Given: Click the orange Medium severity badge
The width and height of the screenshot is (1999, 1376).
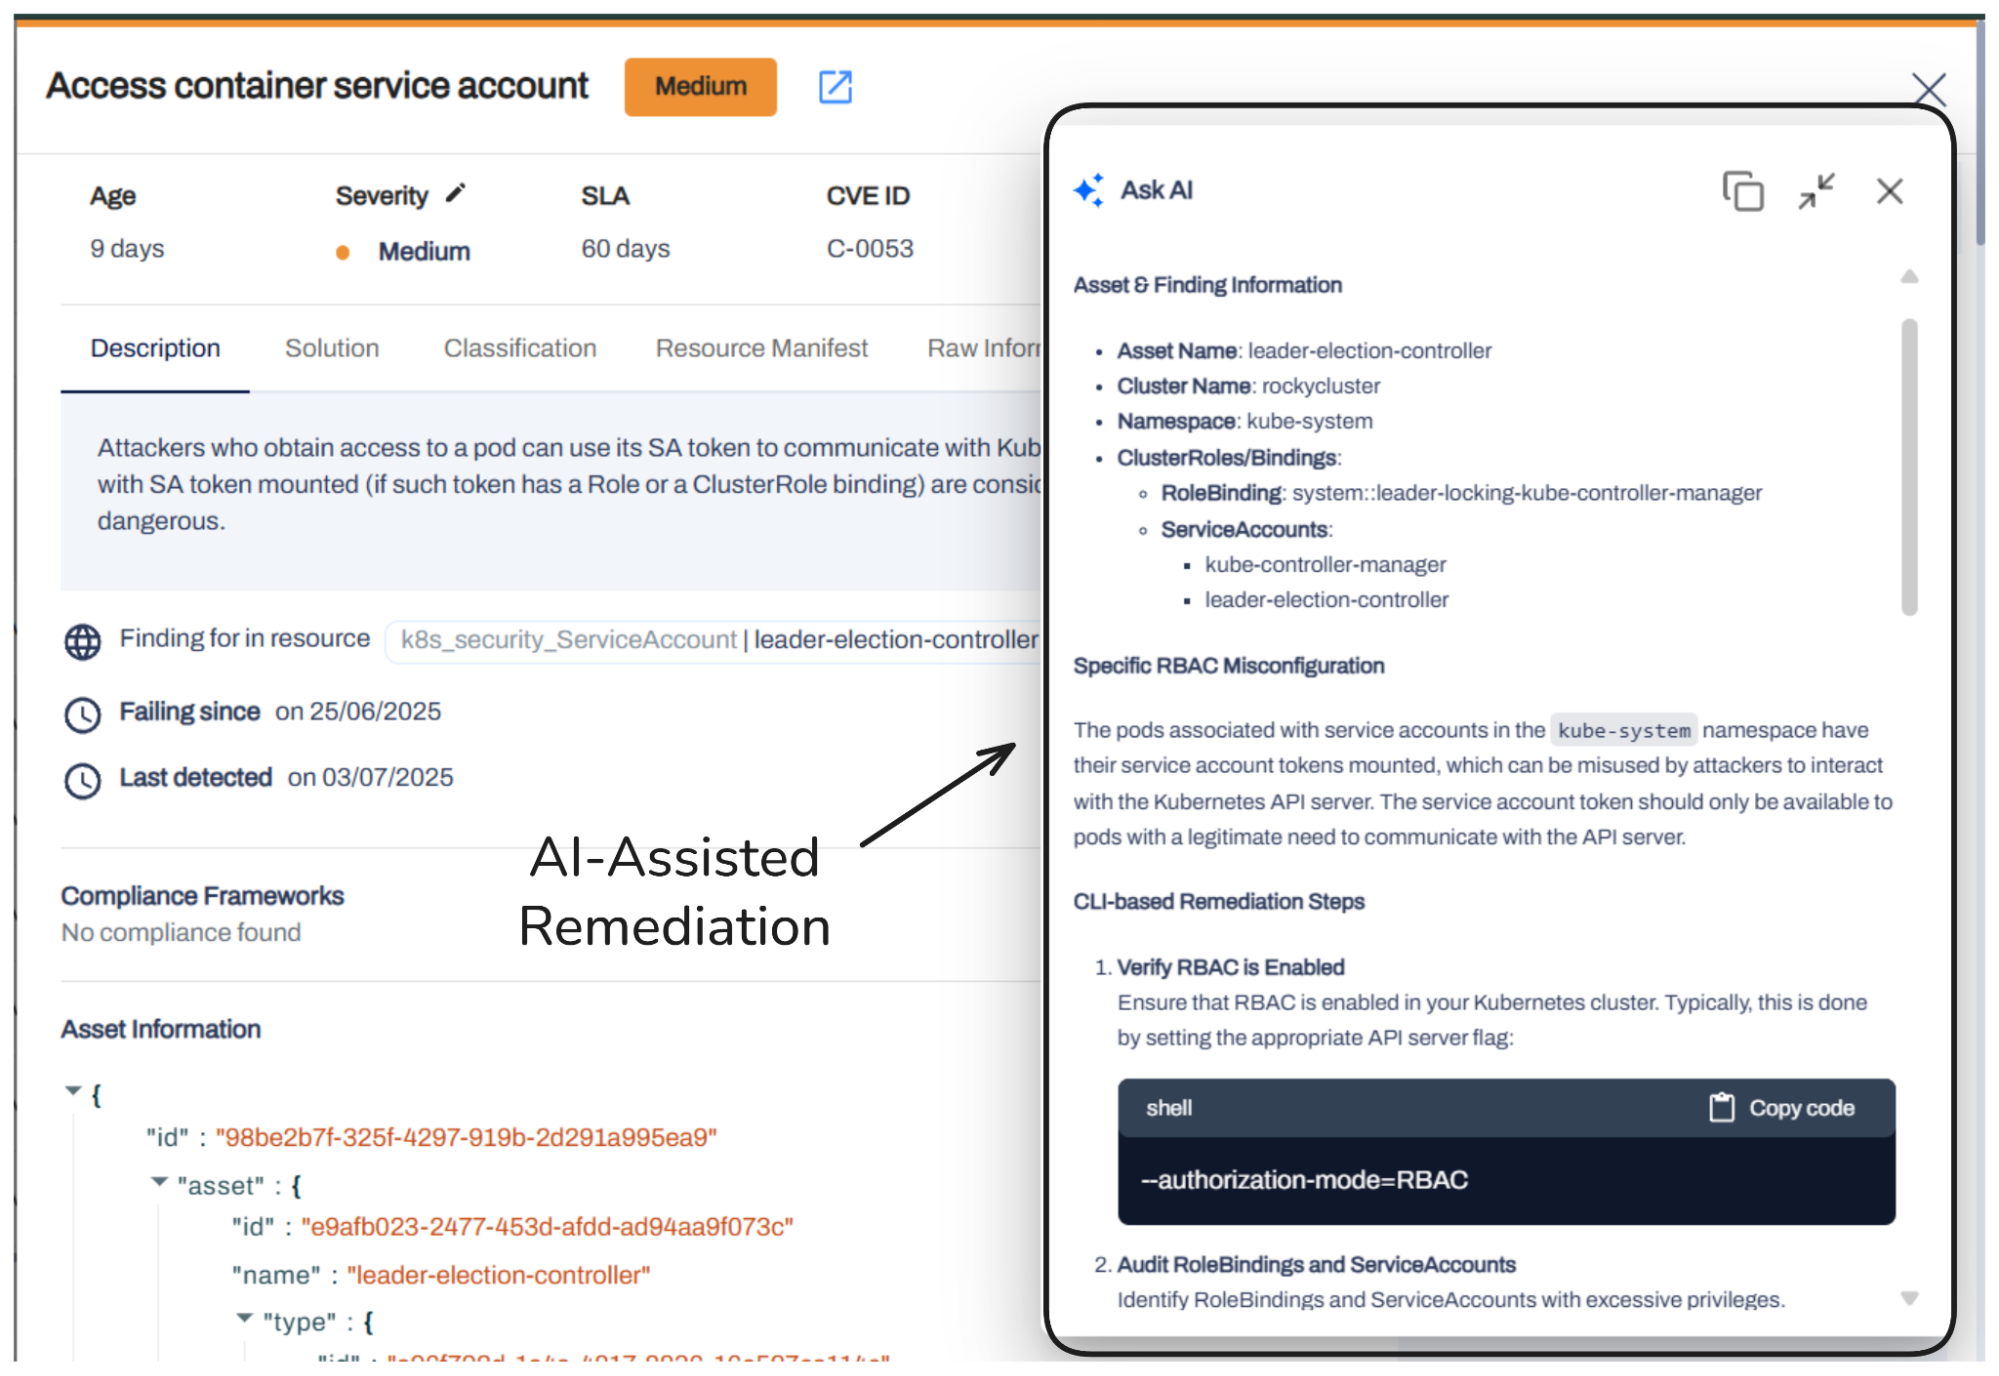Looking at the screenshot, I should tap(700, 87).
